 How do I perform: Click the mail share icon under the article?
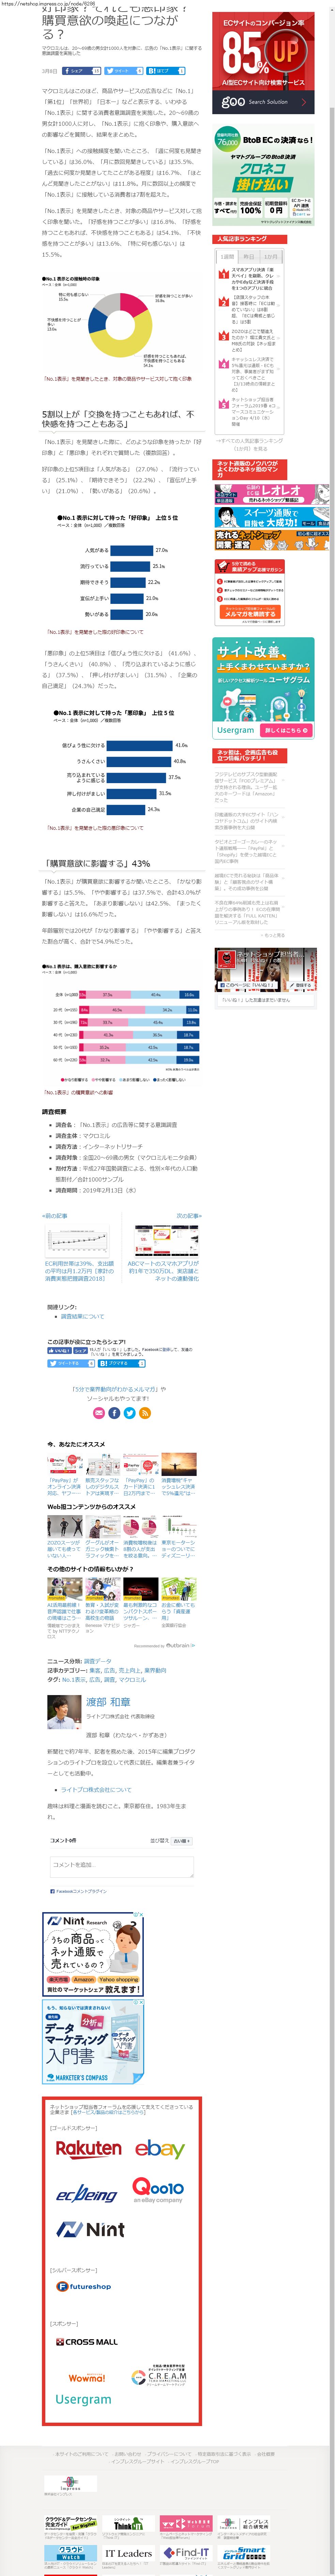(x=99, y=1413)
